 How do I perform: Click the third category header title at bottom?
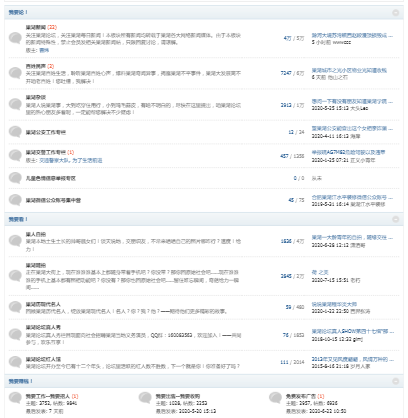coord(20,381)
